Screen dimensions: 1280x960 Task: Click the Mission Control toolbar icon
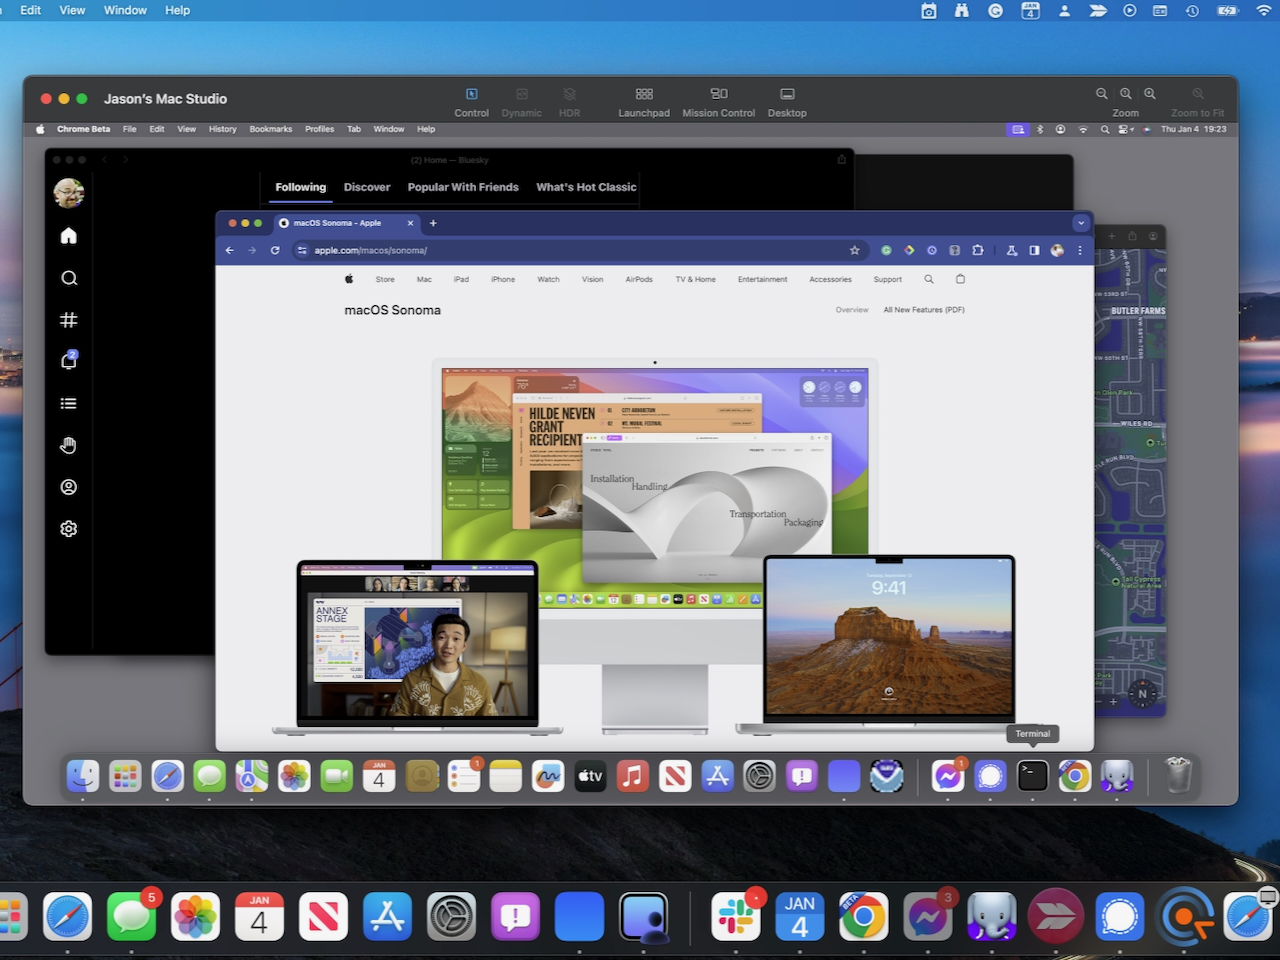coord(718,94)
